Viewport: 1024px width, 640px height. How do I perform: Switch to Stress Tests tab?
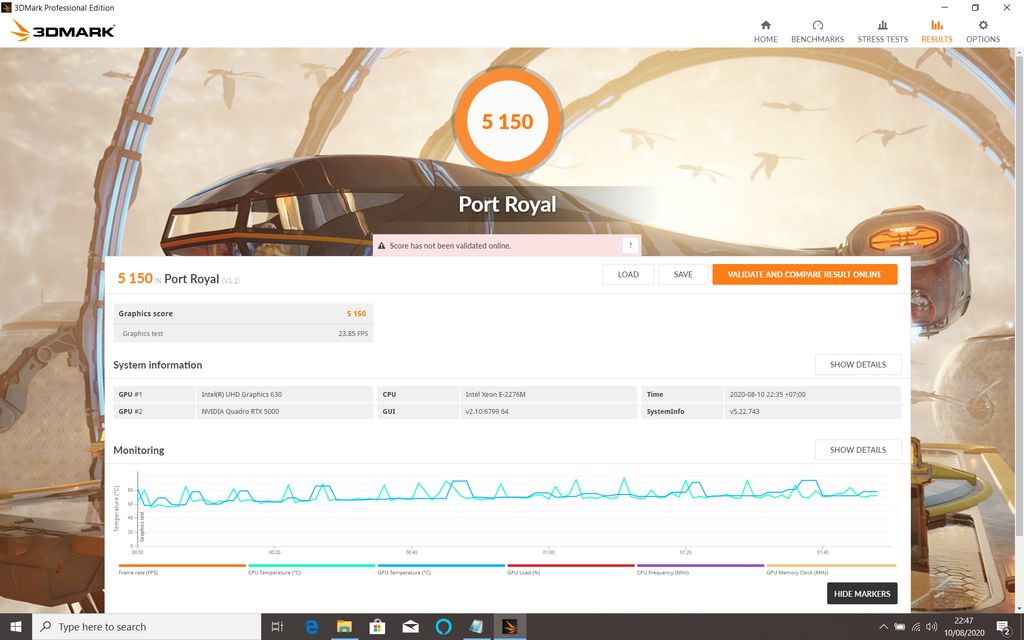(x=882, y=31)
